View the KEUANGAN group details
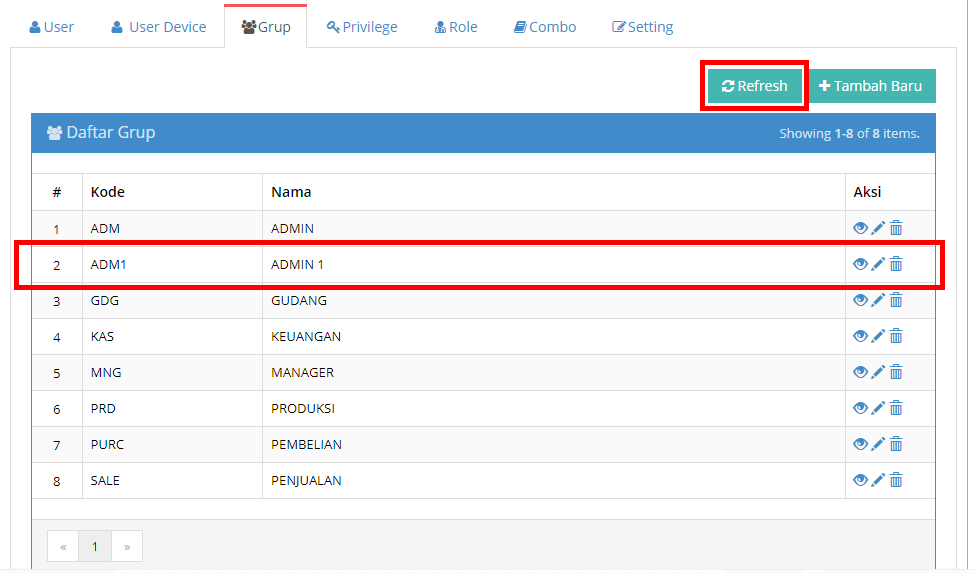977x573 pixels. [860, 336]
